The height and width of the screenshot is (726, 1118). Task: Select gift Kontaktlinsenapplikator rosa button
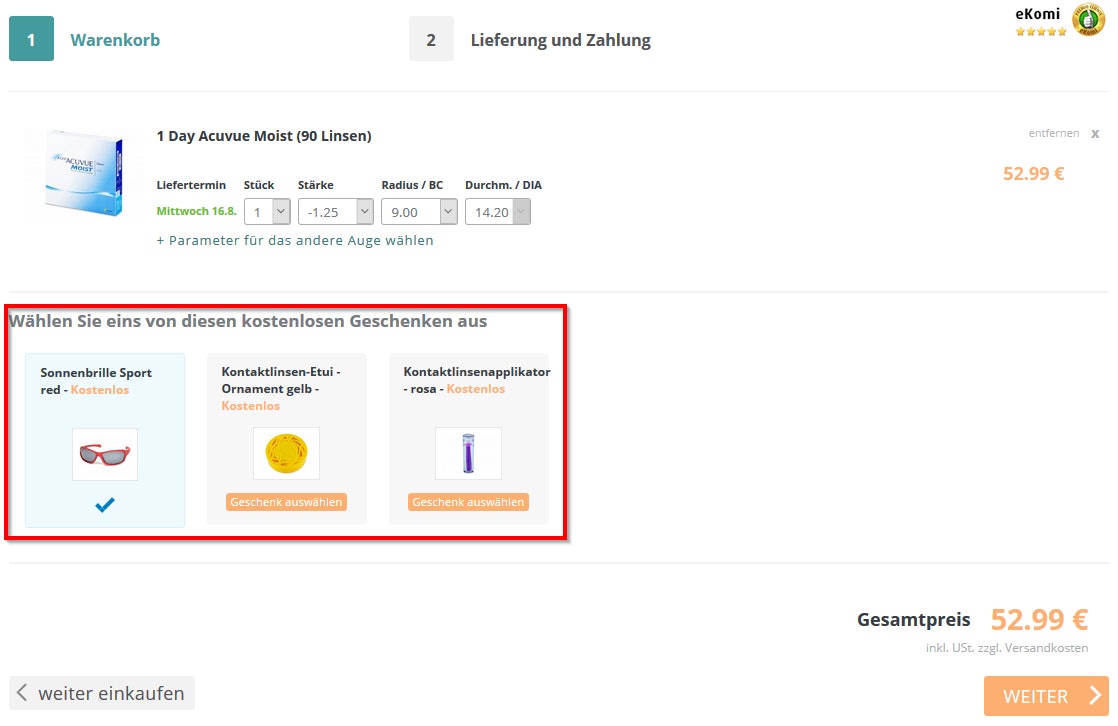coord(468,502)
